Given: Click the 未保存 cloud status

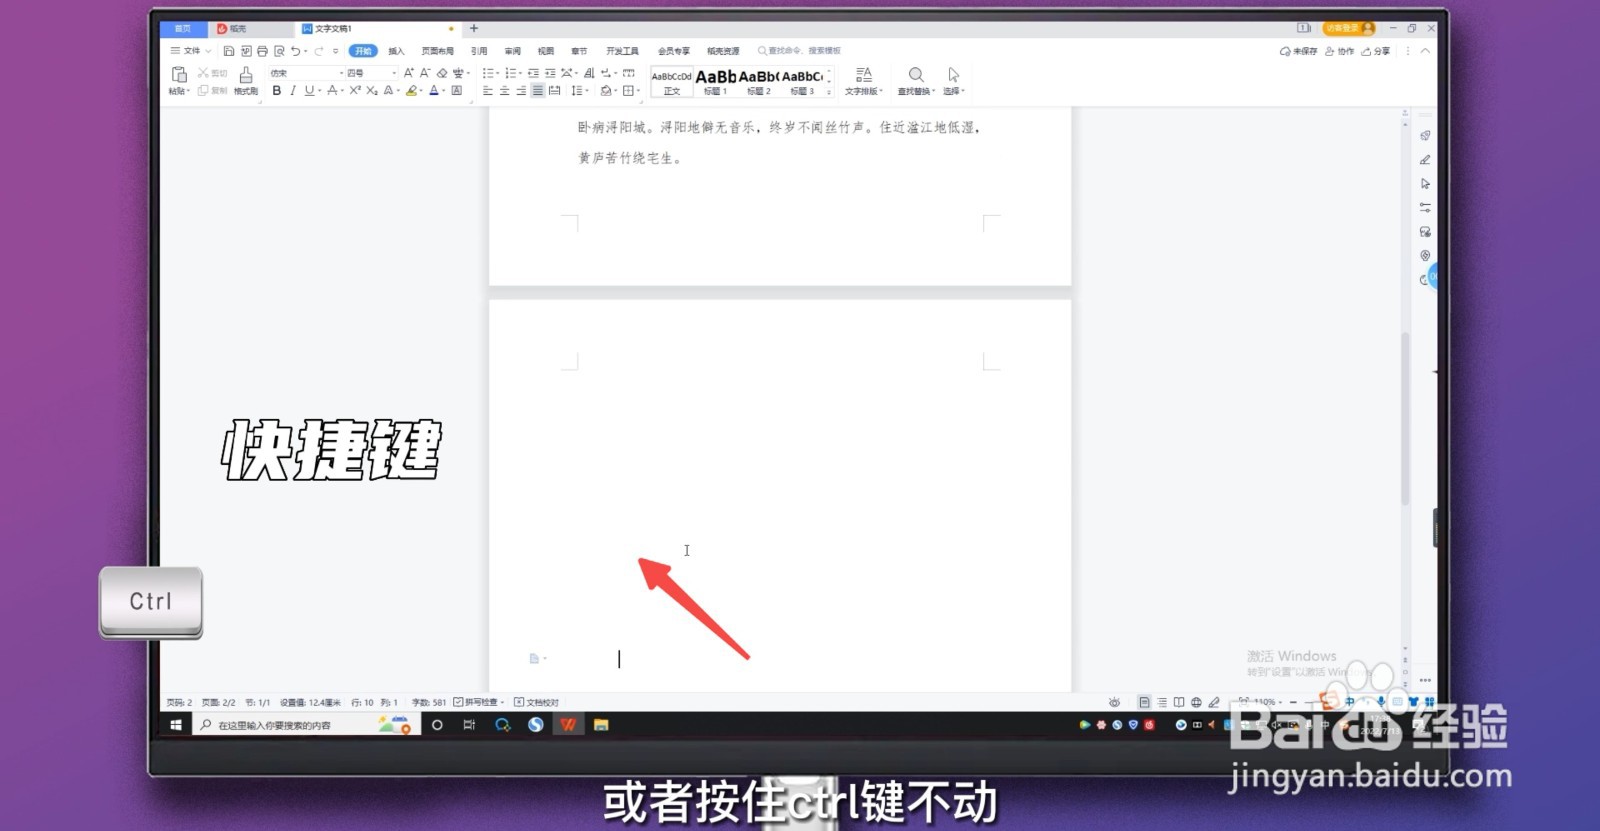Looking at the screenshot, I should coord(1298,51).
